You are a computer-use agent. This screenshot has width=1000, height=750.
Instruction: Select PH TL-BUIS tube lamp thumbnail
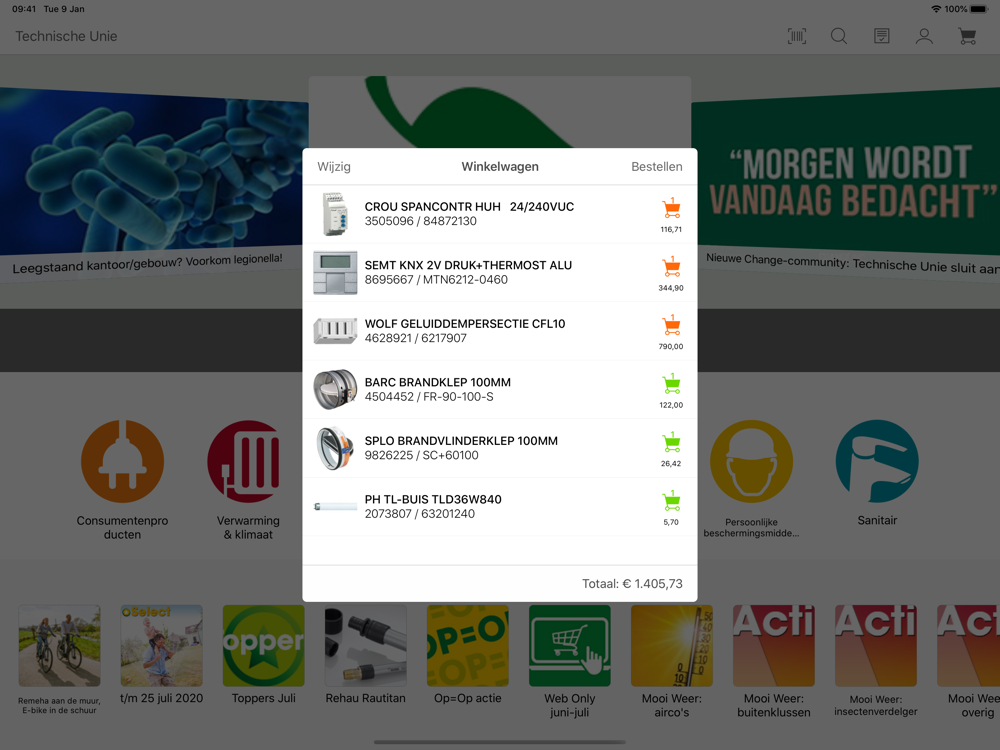coord(335,507)
